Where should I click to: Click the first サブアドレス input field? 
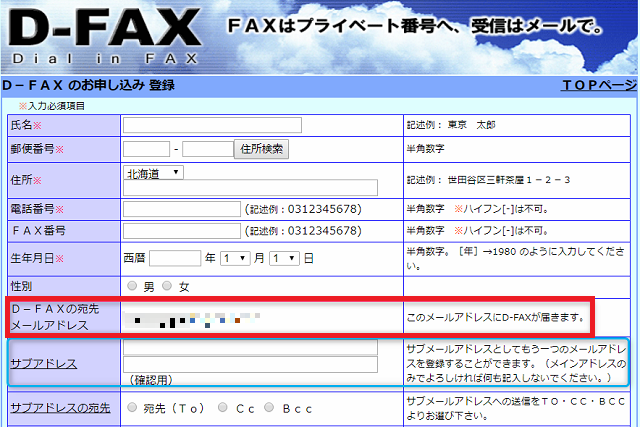tap(250, 348)
